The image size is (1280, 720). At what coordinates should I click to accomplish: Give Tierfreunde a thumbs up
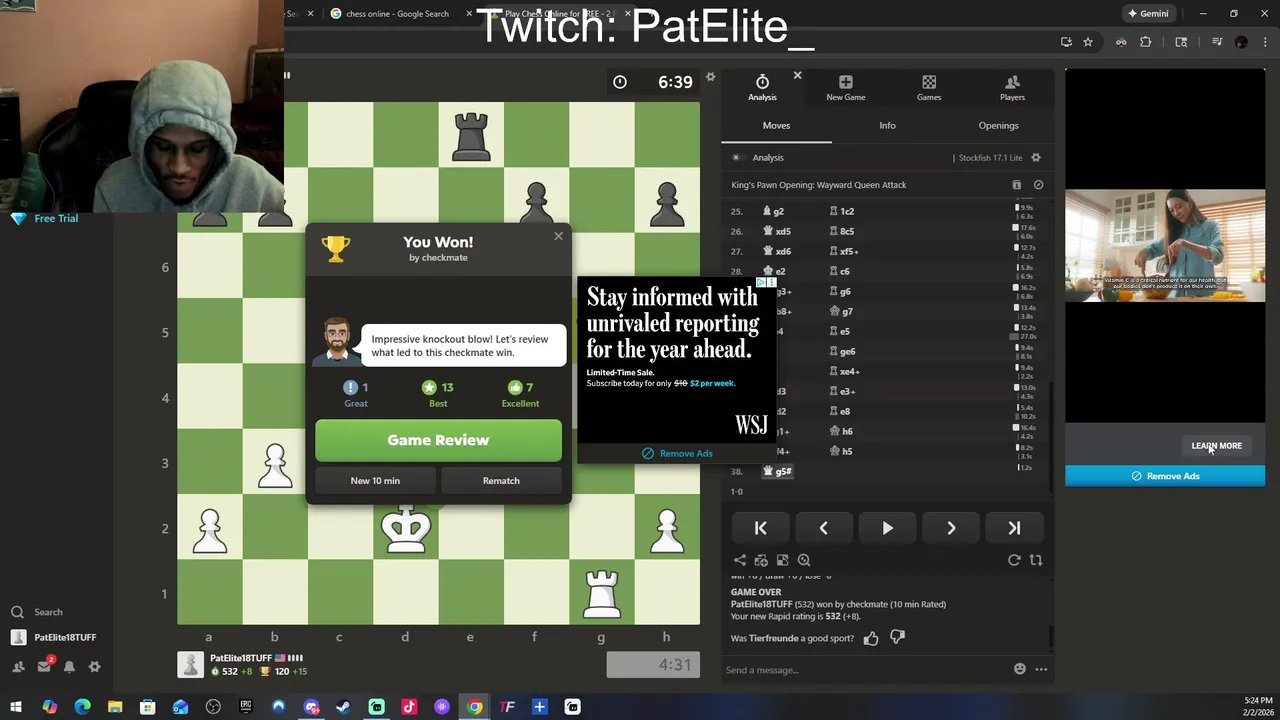click(x=871, y=638)
